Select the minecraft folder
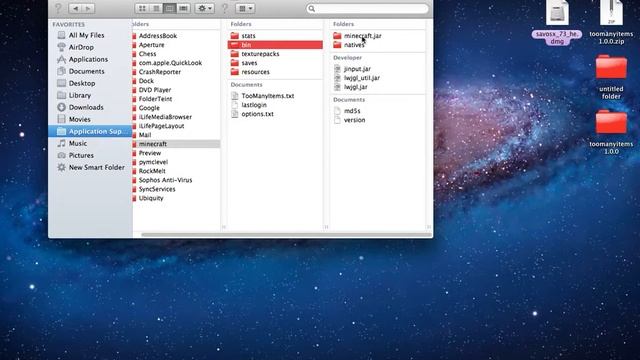The image size is (640, 360). tap(176, 144)
